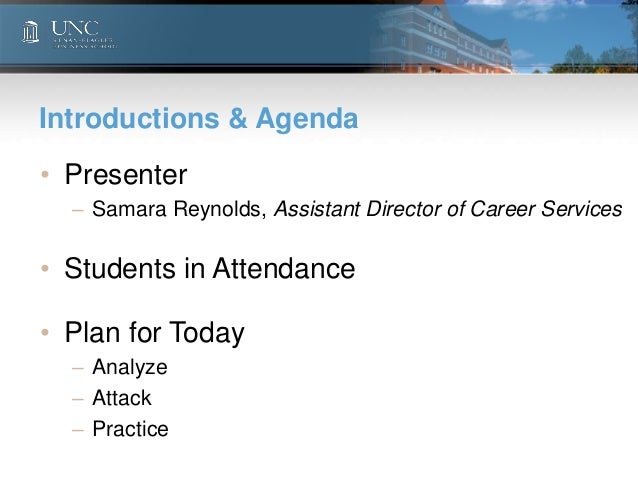Click the bullet dot beside Presenter
Screen dimensions: 638x479
[45, 175]
